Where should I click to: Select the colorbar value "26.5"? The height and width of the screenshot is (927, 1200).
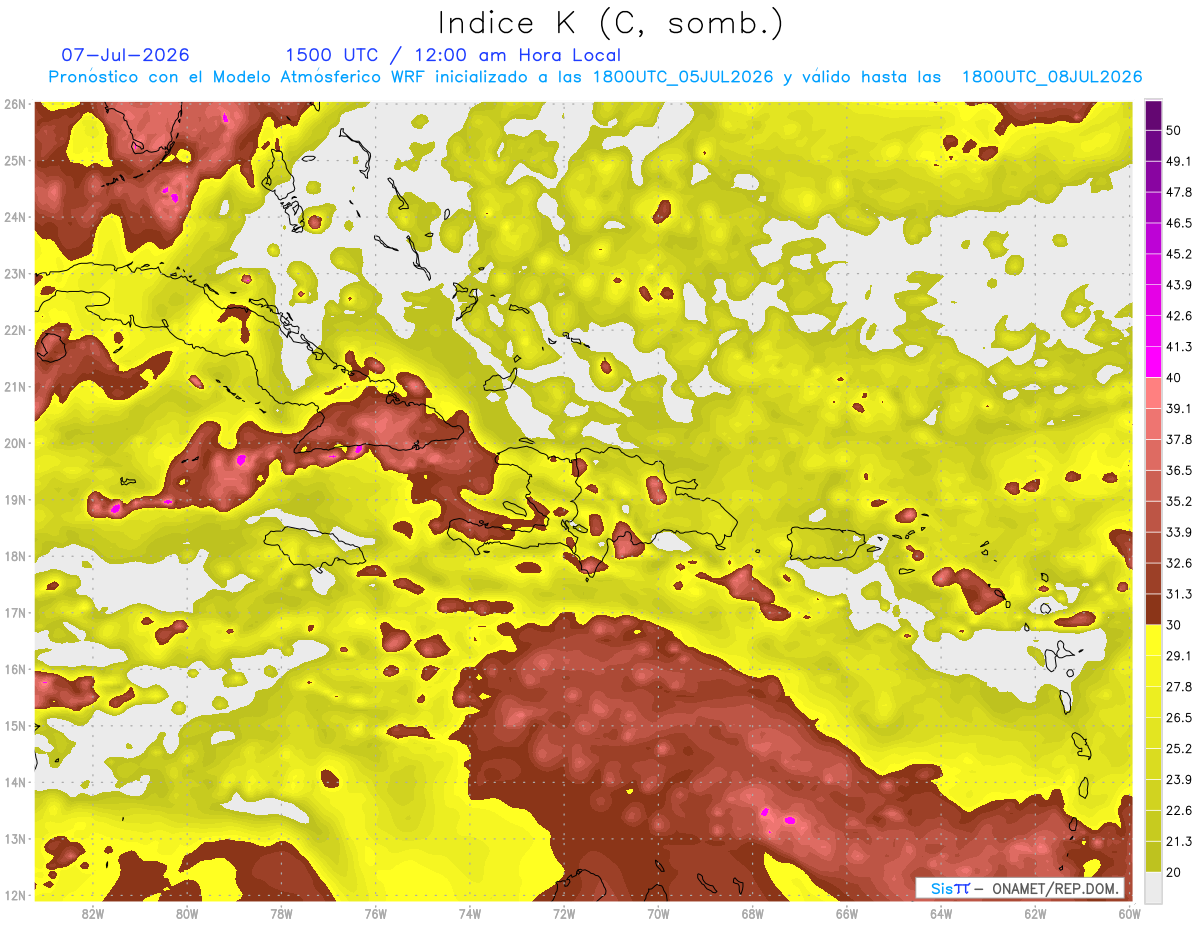[1178, 717]
